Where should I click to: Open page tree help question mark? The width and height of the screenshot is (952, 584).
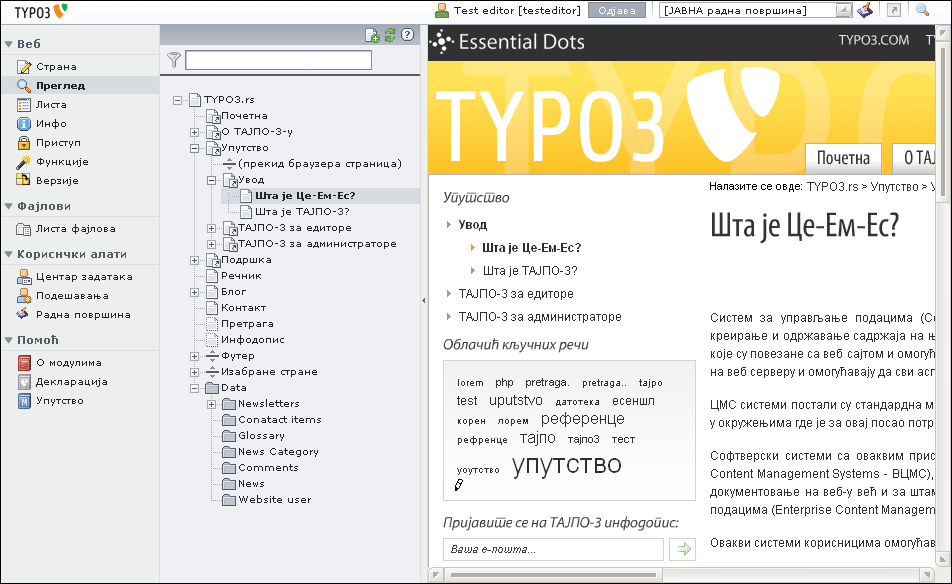(x=407, y=35)
